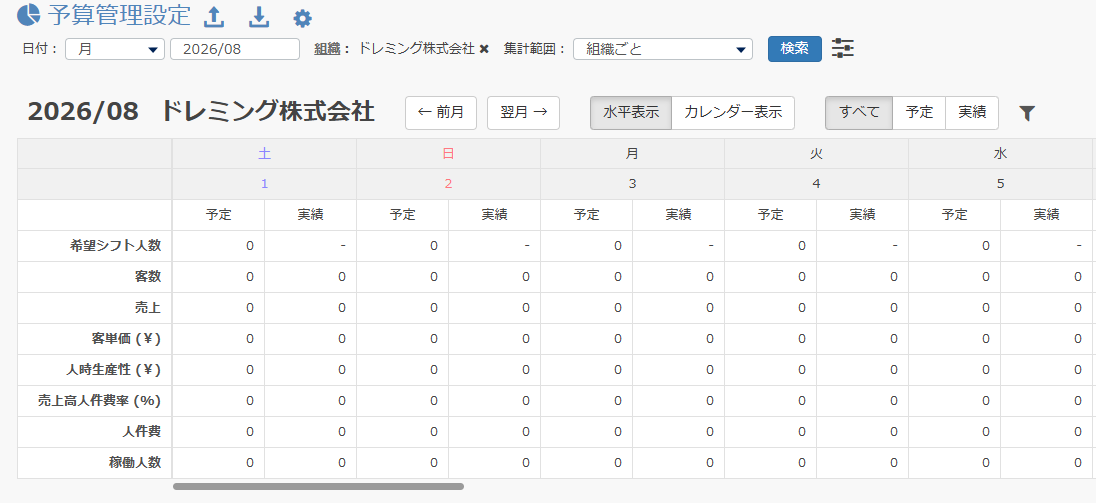The image size is (1096, 503).
Task: Click the 客数 row label
Action: point(147,277)
